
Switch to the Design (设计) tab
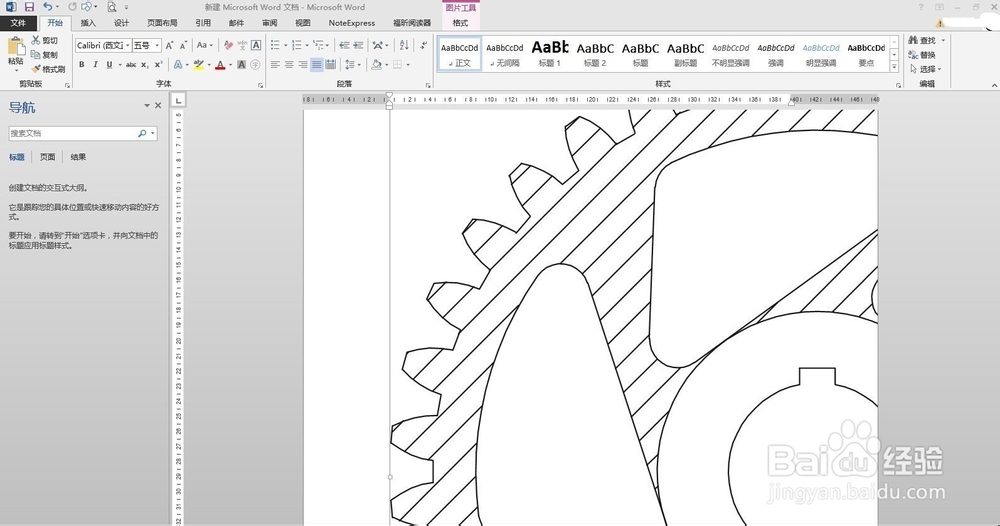point(121,23)
